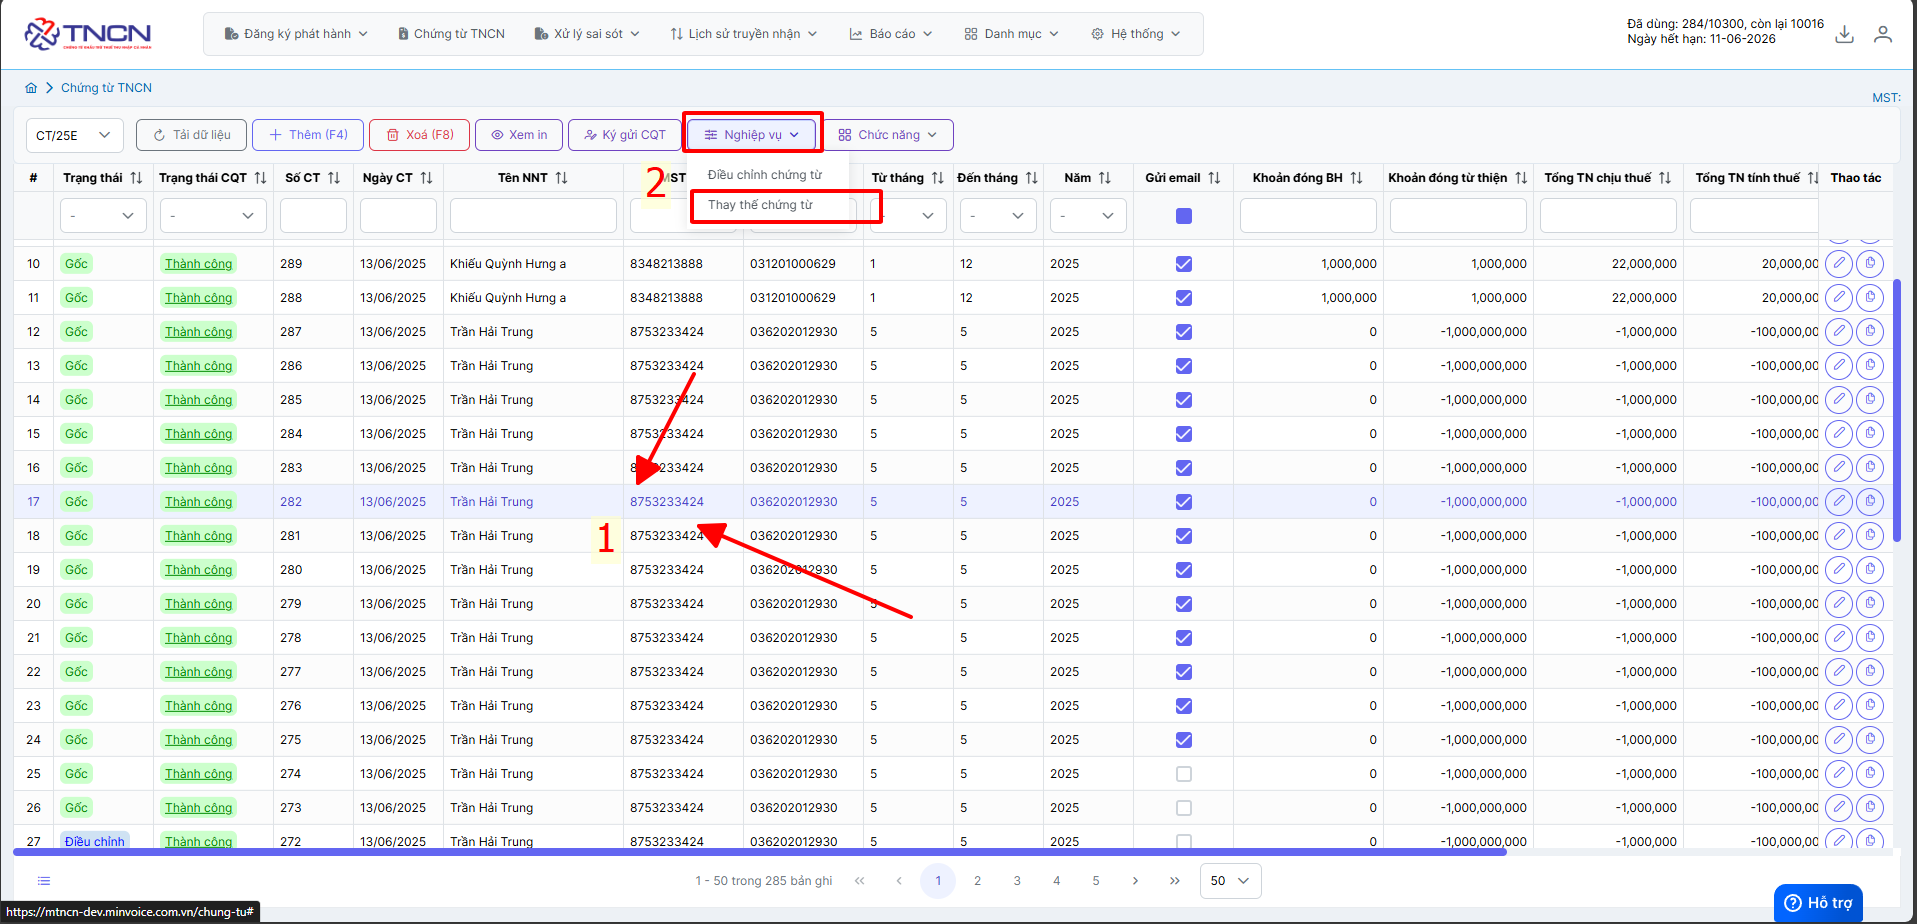Image resolution: width=1917 pixels, height=924 pixels.
Task: Sort by Tổng TN chịu thuế column
Action: (x=1665, y=178)
